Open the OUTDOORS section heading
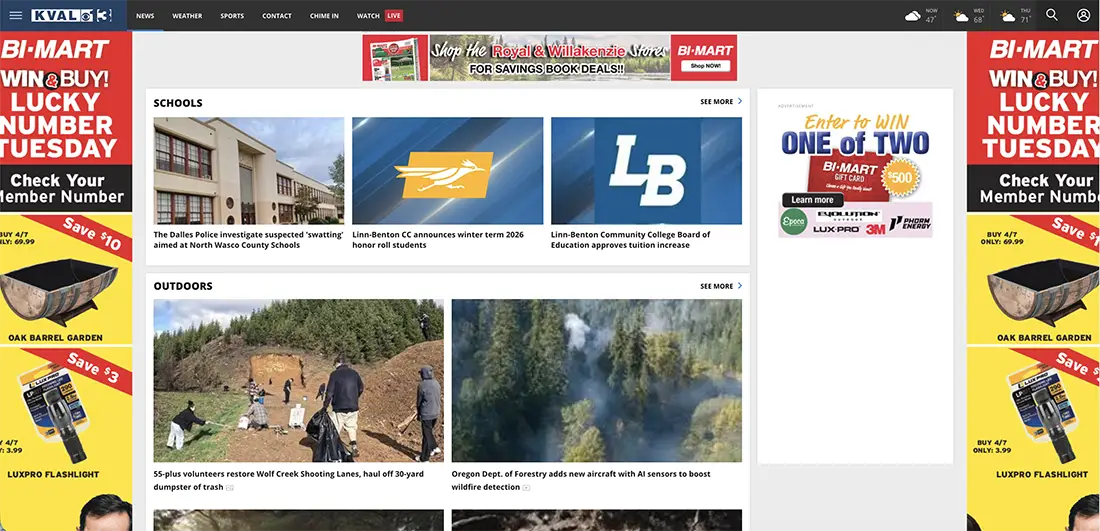The image size is (1100, 531). click(x=183, y=286)
